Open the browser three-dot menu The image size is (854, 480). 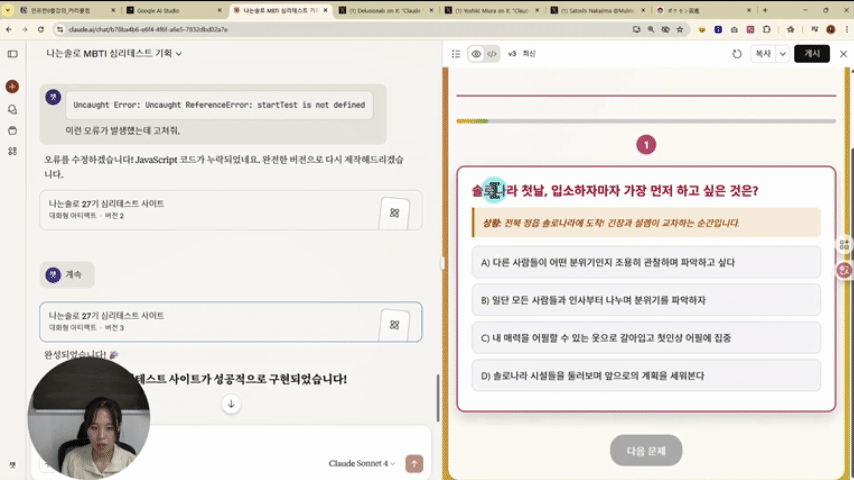point(846,29)
